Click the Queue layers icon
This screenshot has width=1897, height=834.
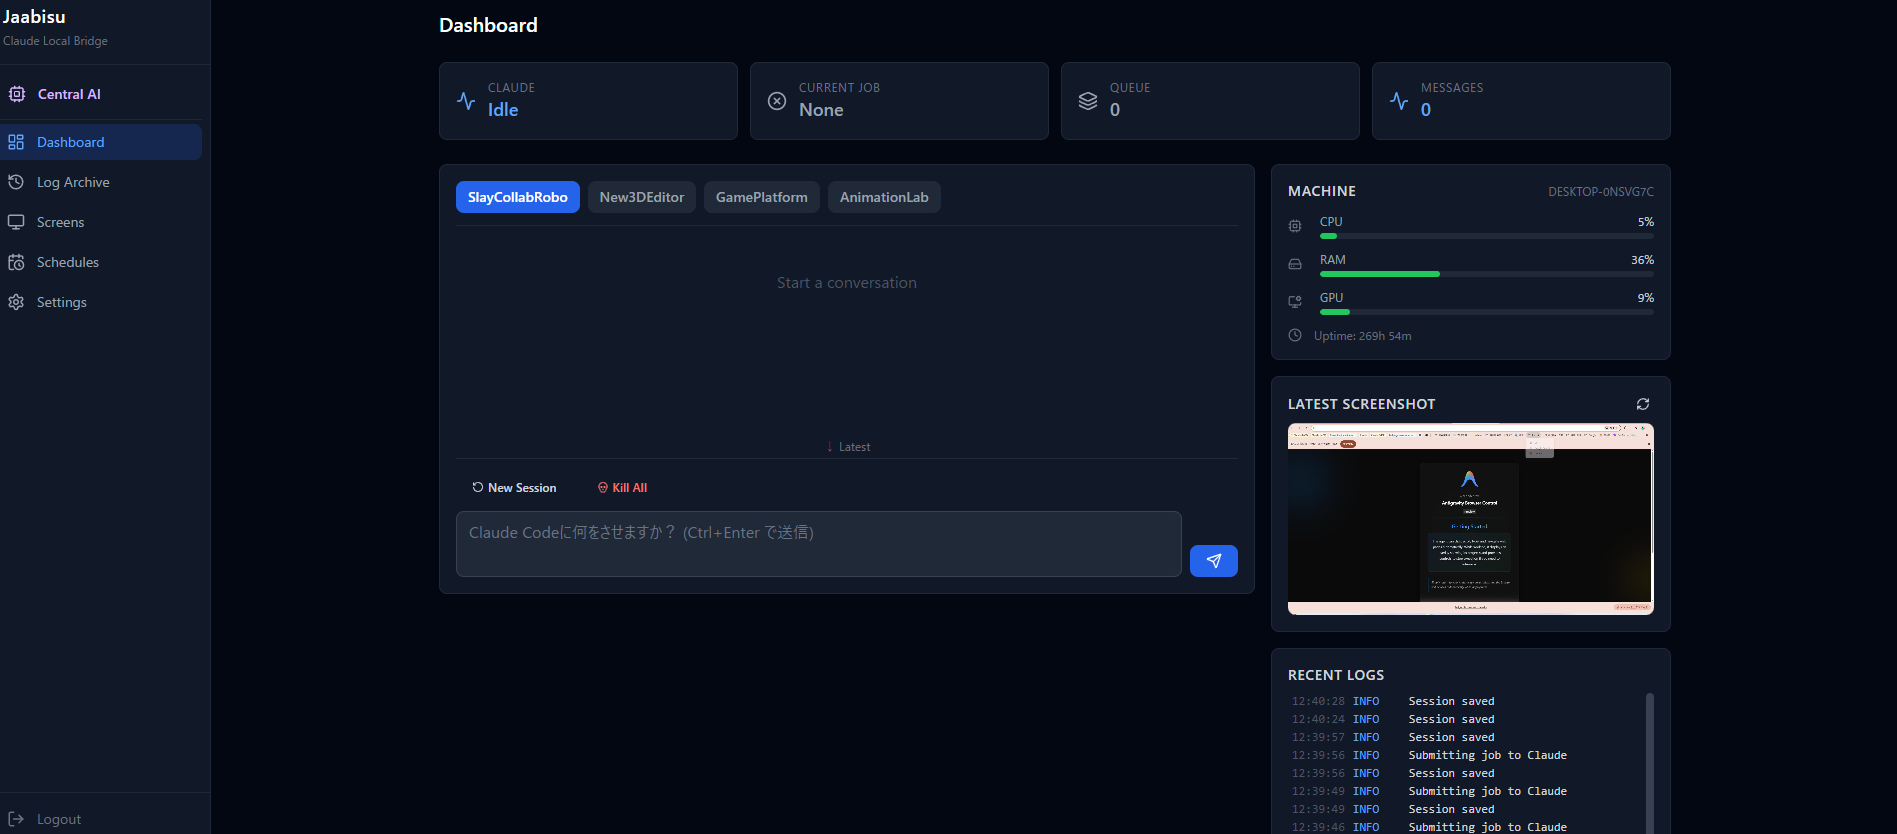coord(1088,101)
